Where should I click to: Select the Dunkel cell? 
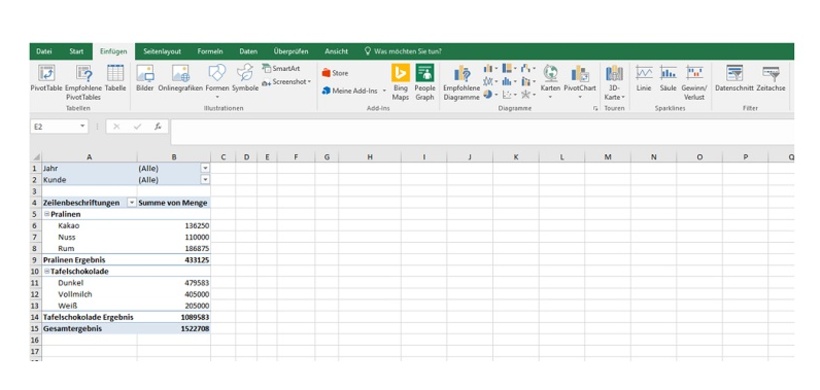(x=89, y=282)
